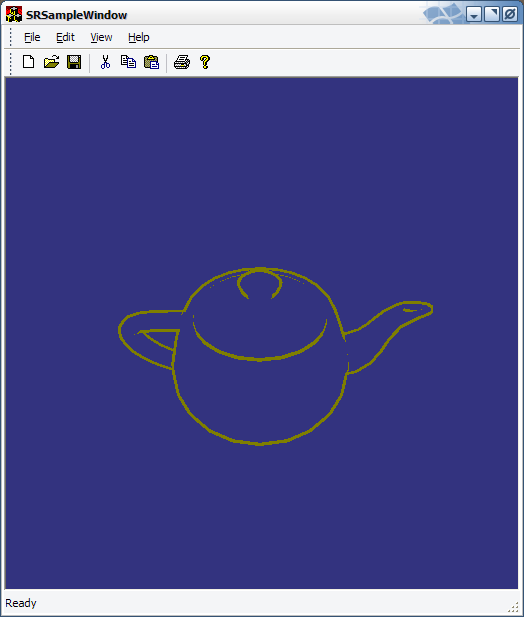Paste using the clipboard icon
Image resolution: width=524 pixels, height=617 pixels.
coord(151,62)
